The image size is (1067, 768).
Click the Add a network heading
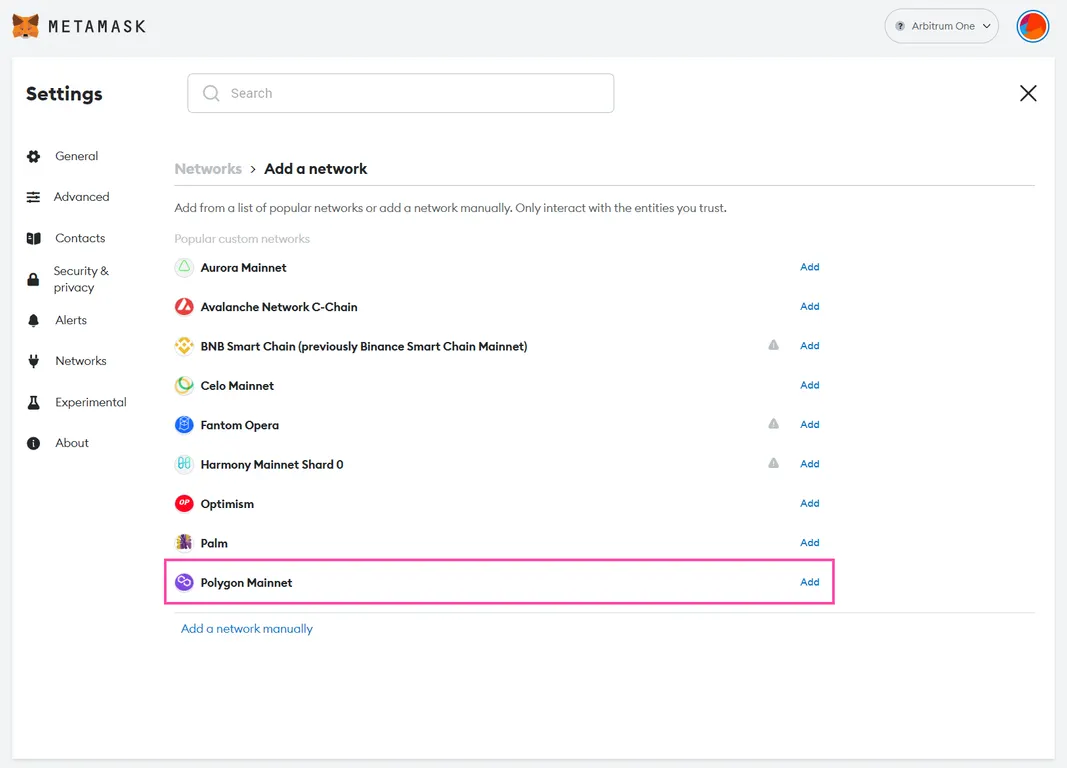tap(315, 169)
